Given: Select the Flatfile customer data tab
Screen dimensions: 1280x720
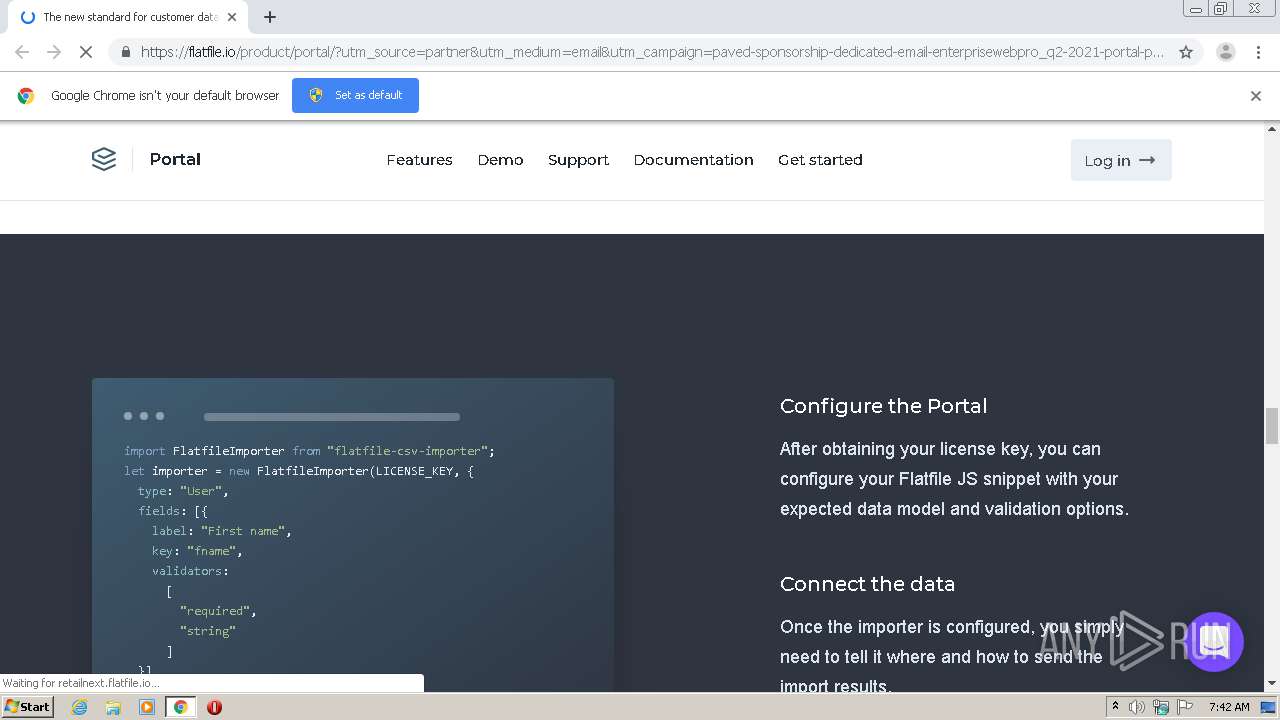Looking at the screenshot, I should pos(127,17).
